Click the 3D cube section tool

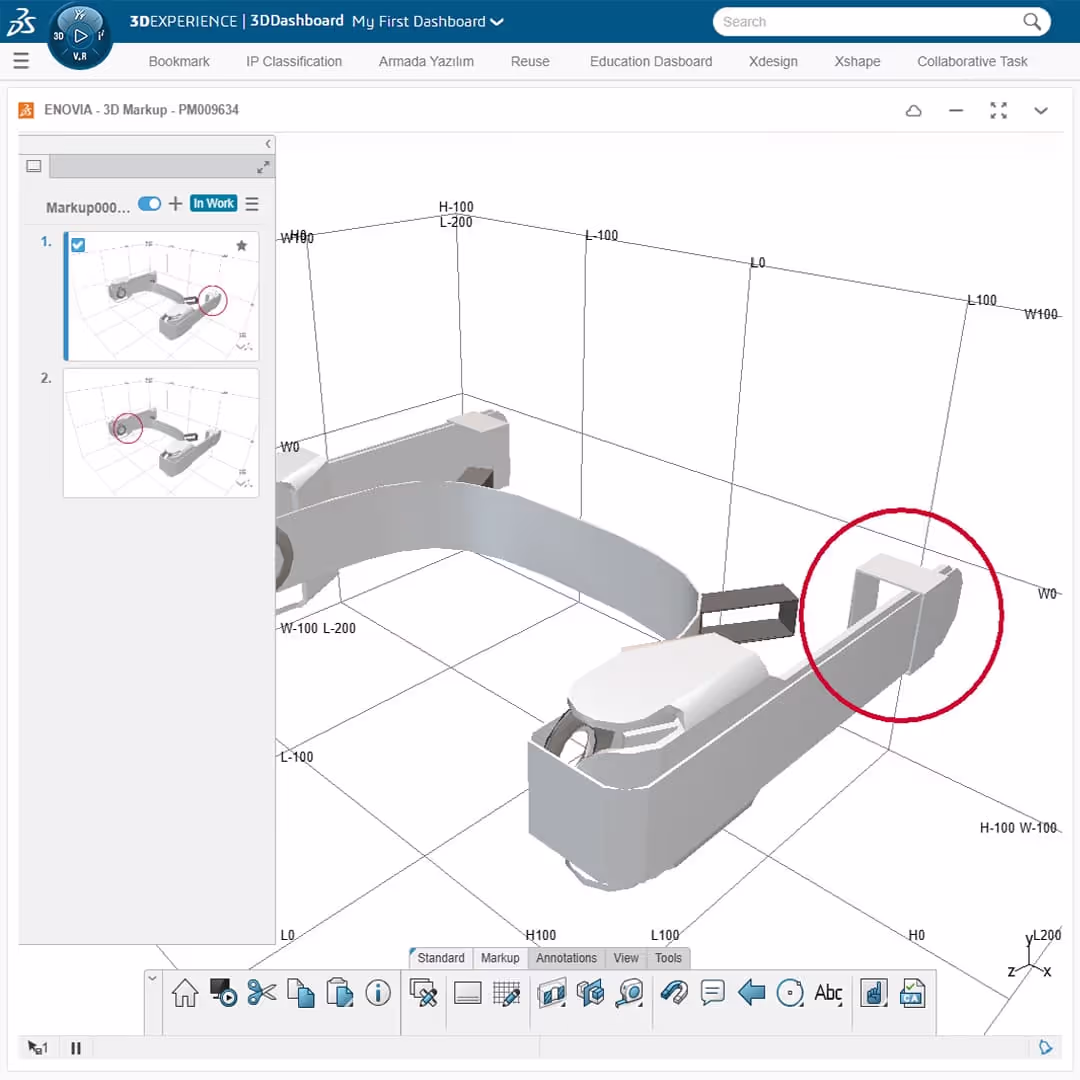pos(590,993)
